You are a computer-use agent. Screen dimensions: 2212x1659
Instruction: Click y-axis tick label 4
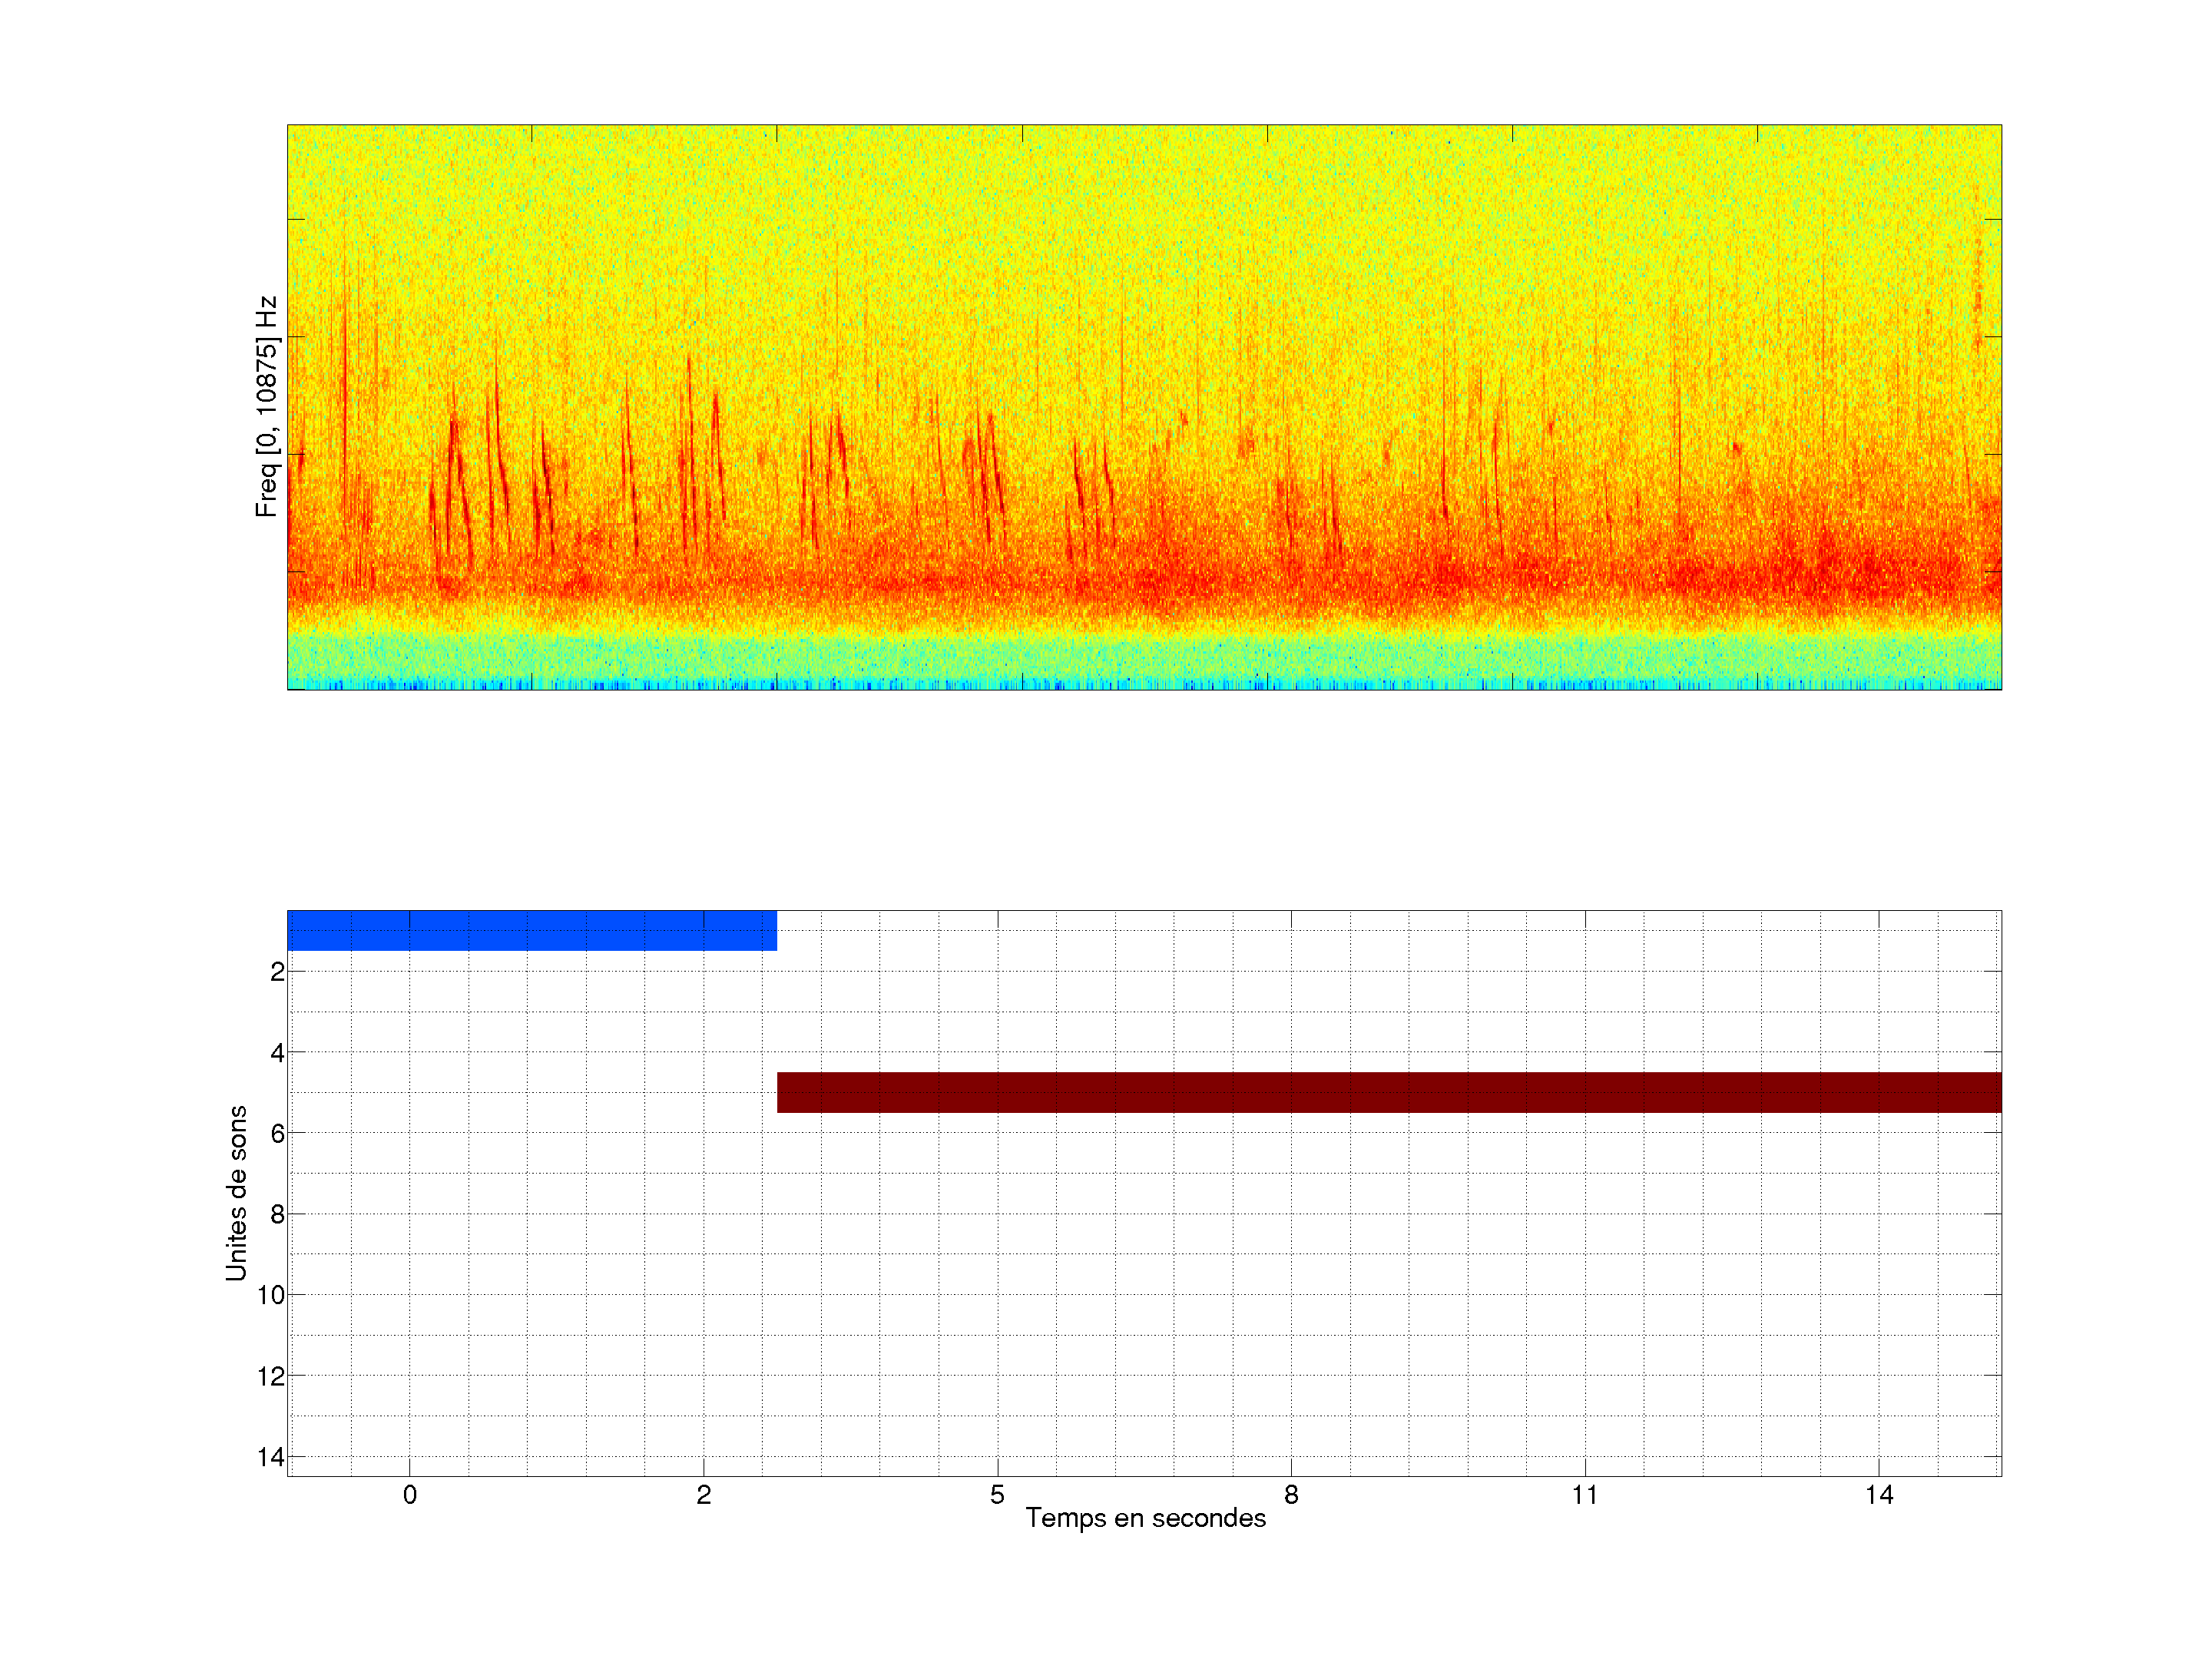pos(277,1053)
